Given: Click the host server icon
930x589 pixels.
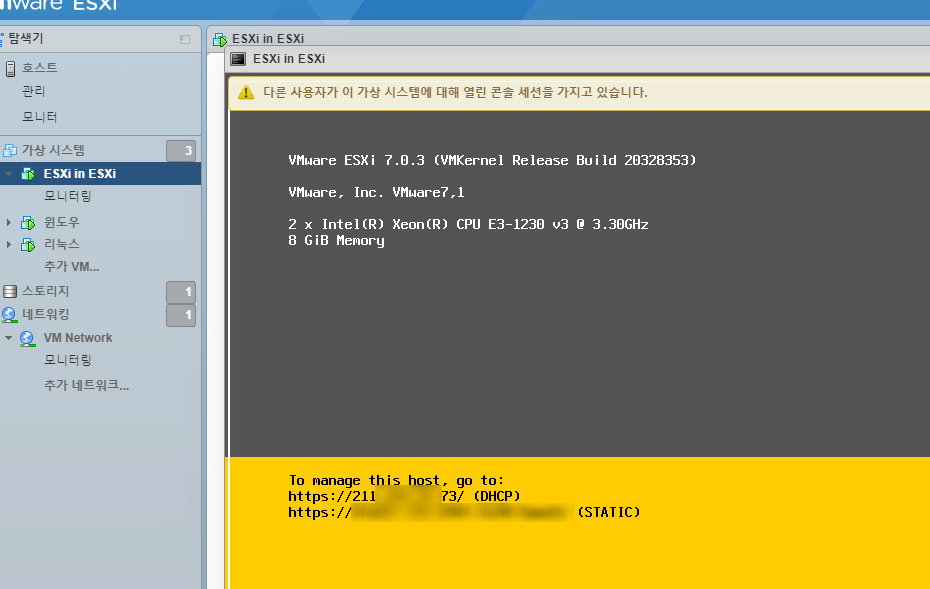Looking at the screenshot, I should coord(10,68).
